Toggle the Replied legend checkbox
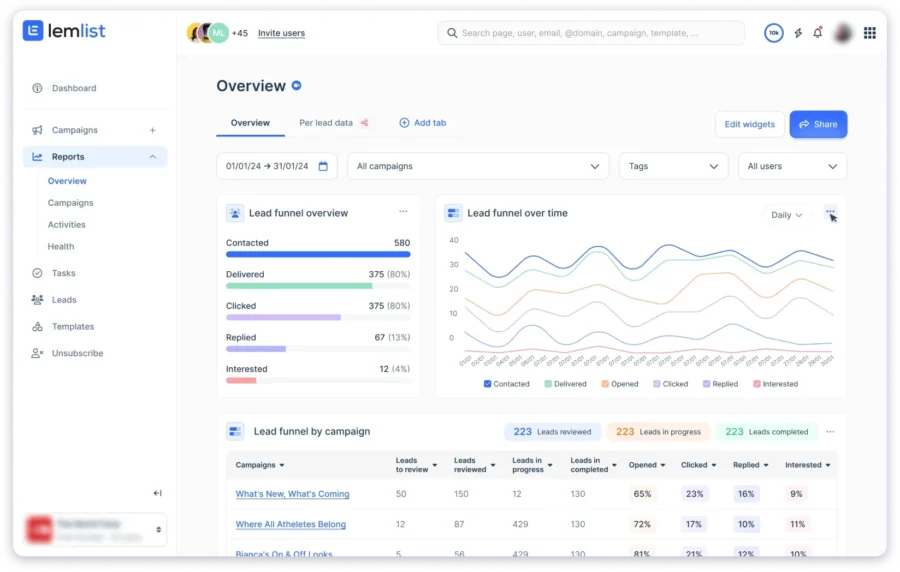 click(707, 384)
